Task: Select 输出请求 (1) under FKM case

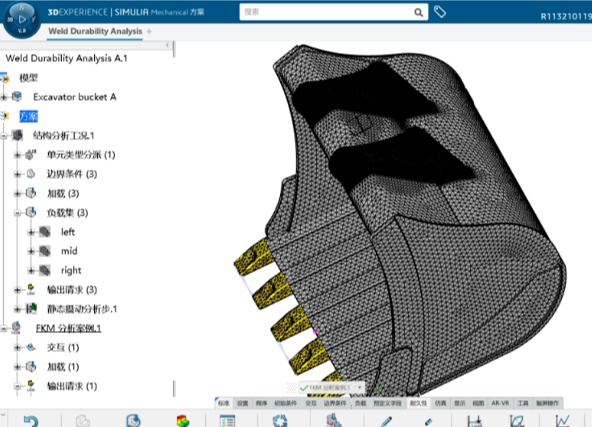Action: pyautogui.click(x=72, y=386)
